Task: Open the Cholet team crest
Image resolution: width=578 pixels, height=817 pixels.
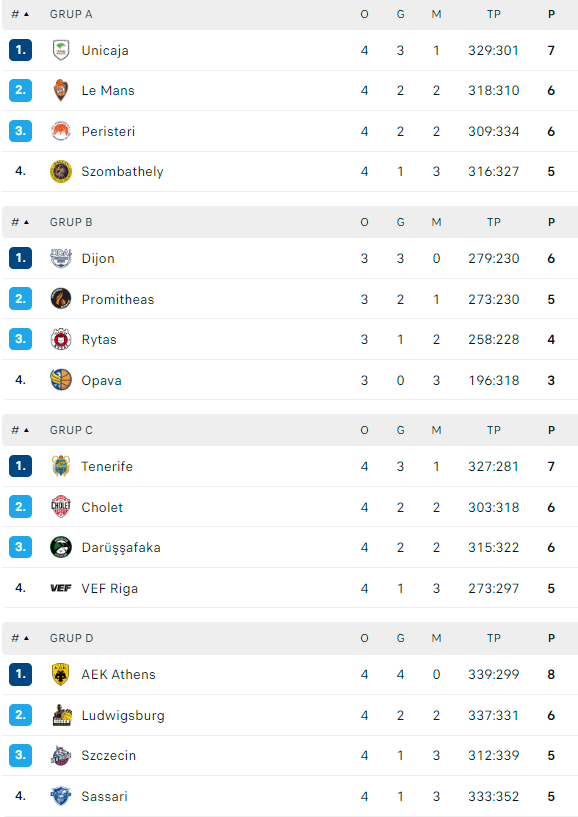Action: coord(61,506)
